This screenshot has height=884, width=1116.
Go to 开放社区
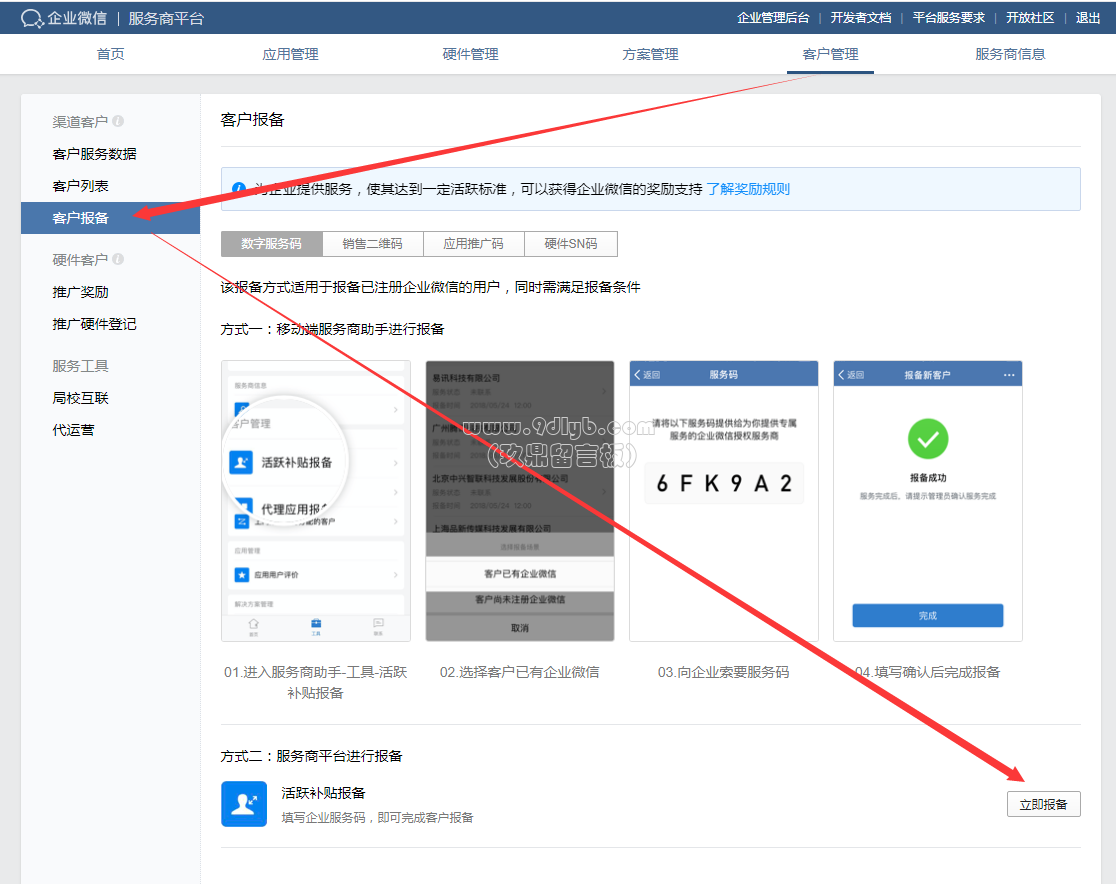pyautogui.click(x=1030, y=18)
